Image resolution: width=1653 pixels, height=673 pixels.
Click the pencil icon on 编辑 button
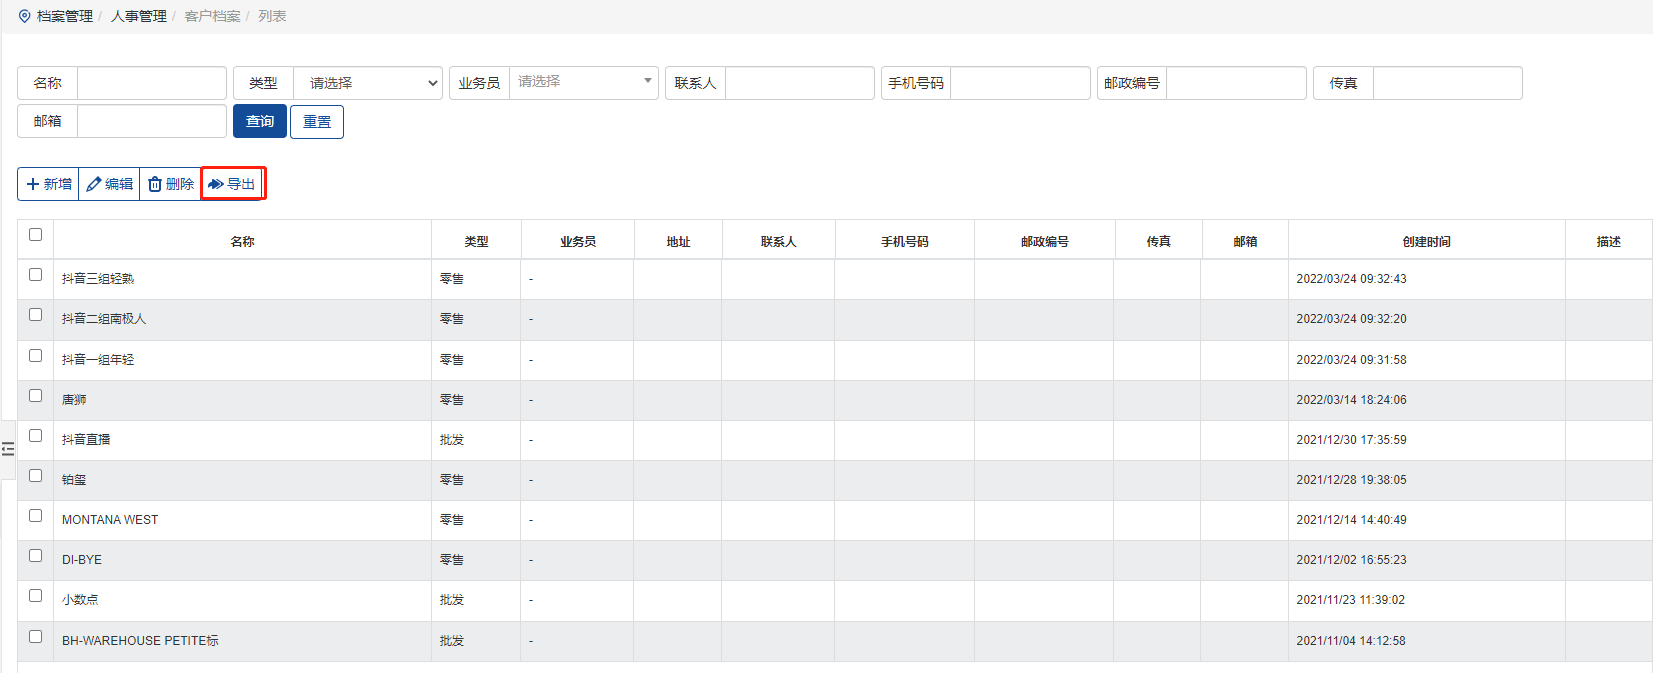click(x=94, y=184)
